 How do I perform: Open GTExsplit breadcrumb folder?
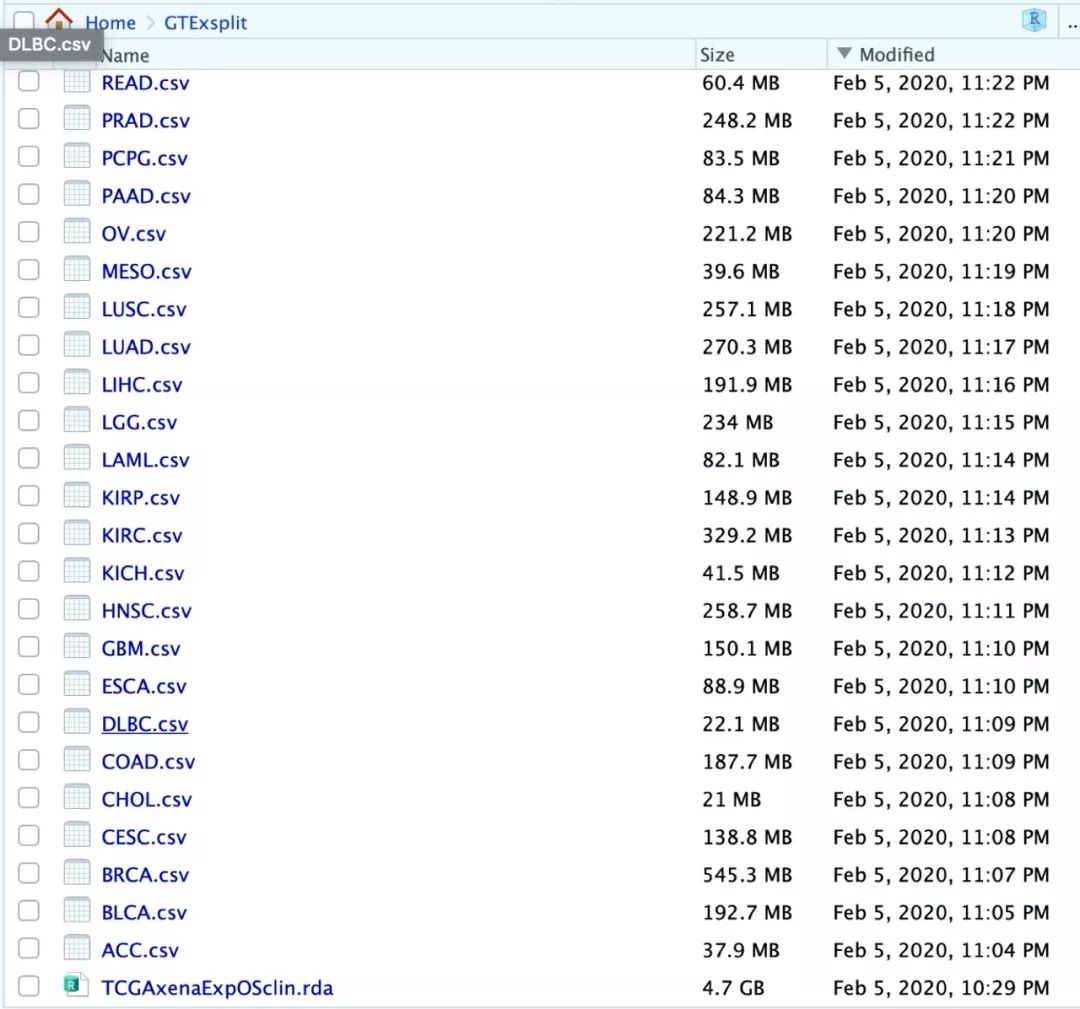pos(205,23)
